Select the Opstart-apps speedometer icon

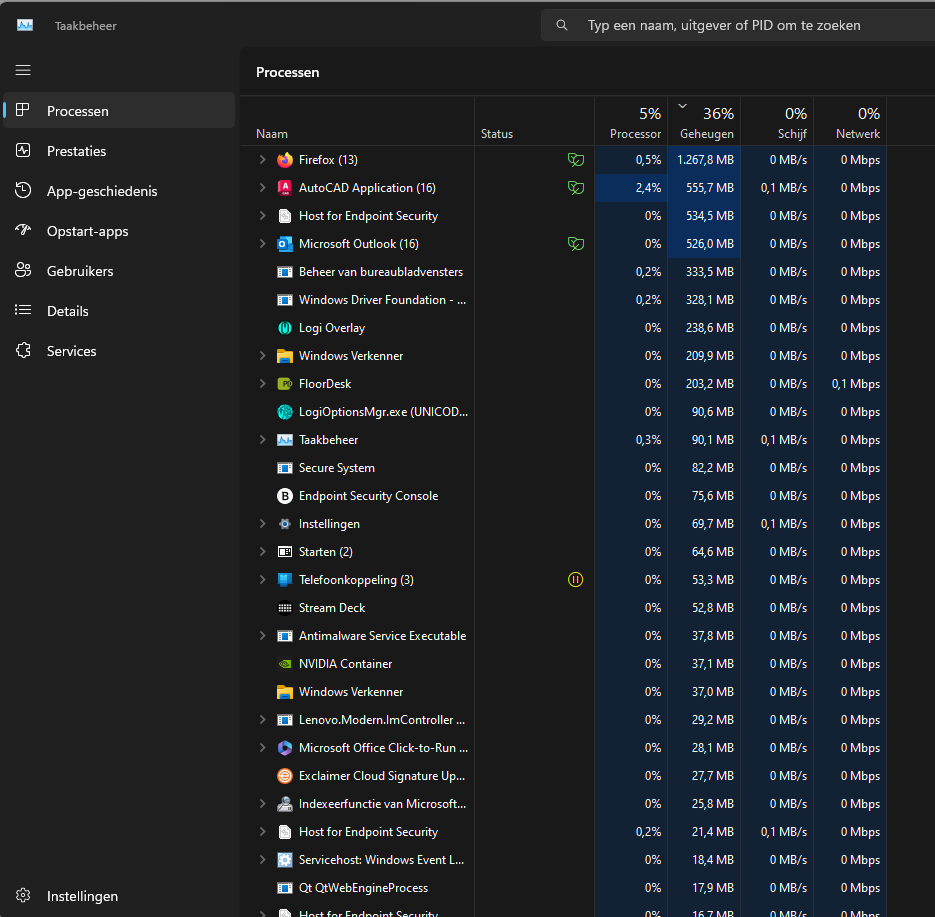(x=23, y=230)
